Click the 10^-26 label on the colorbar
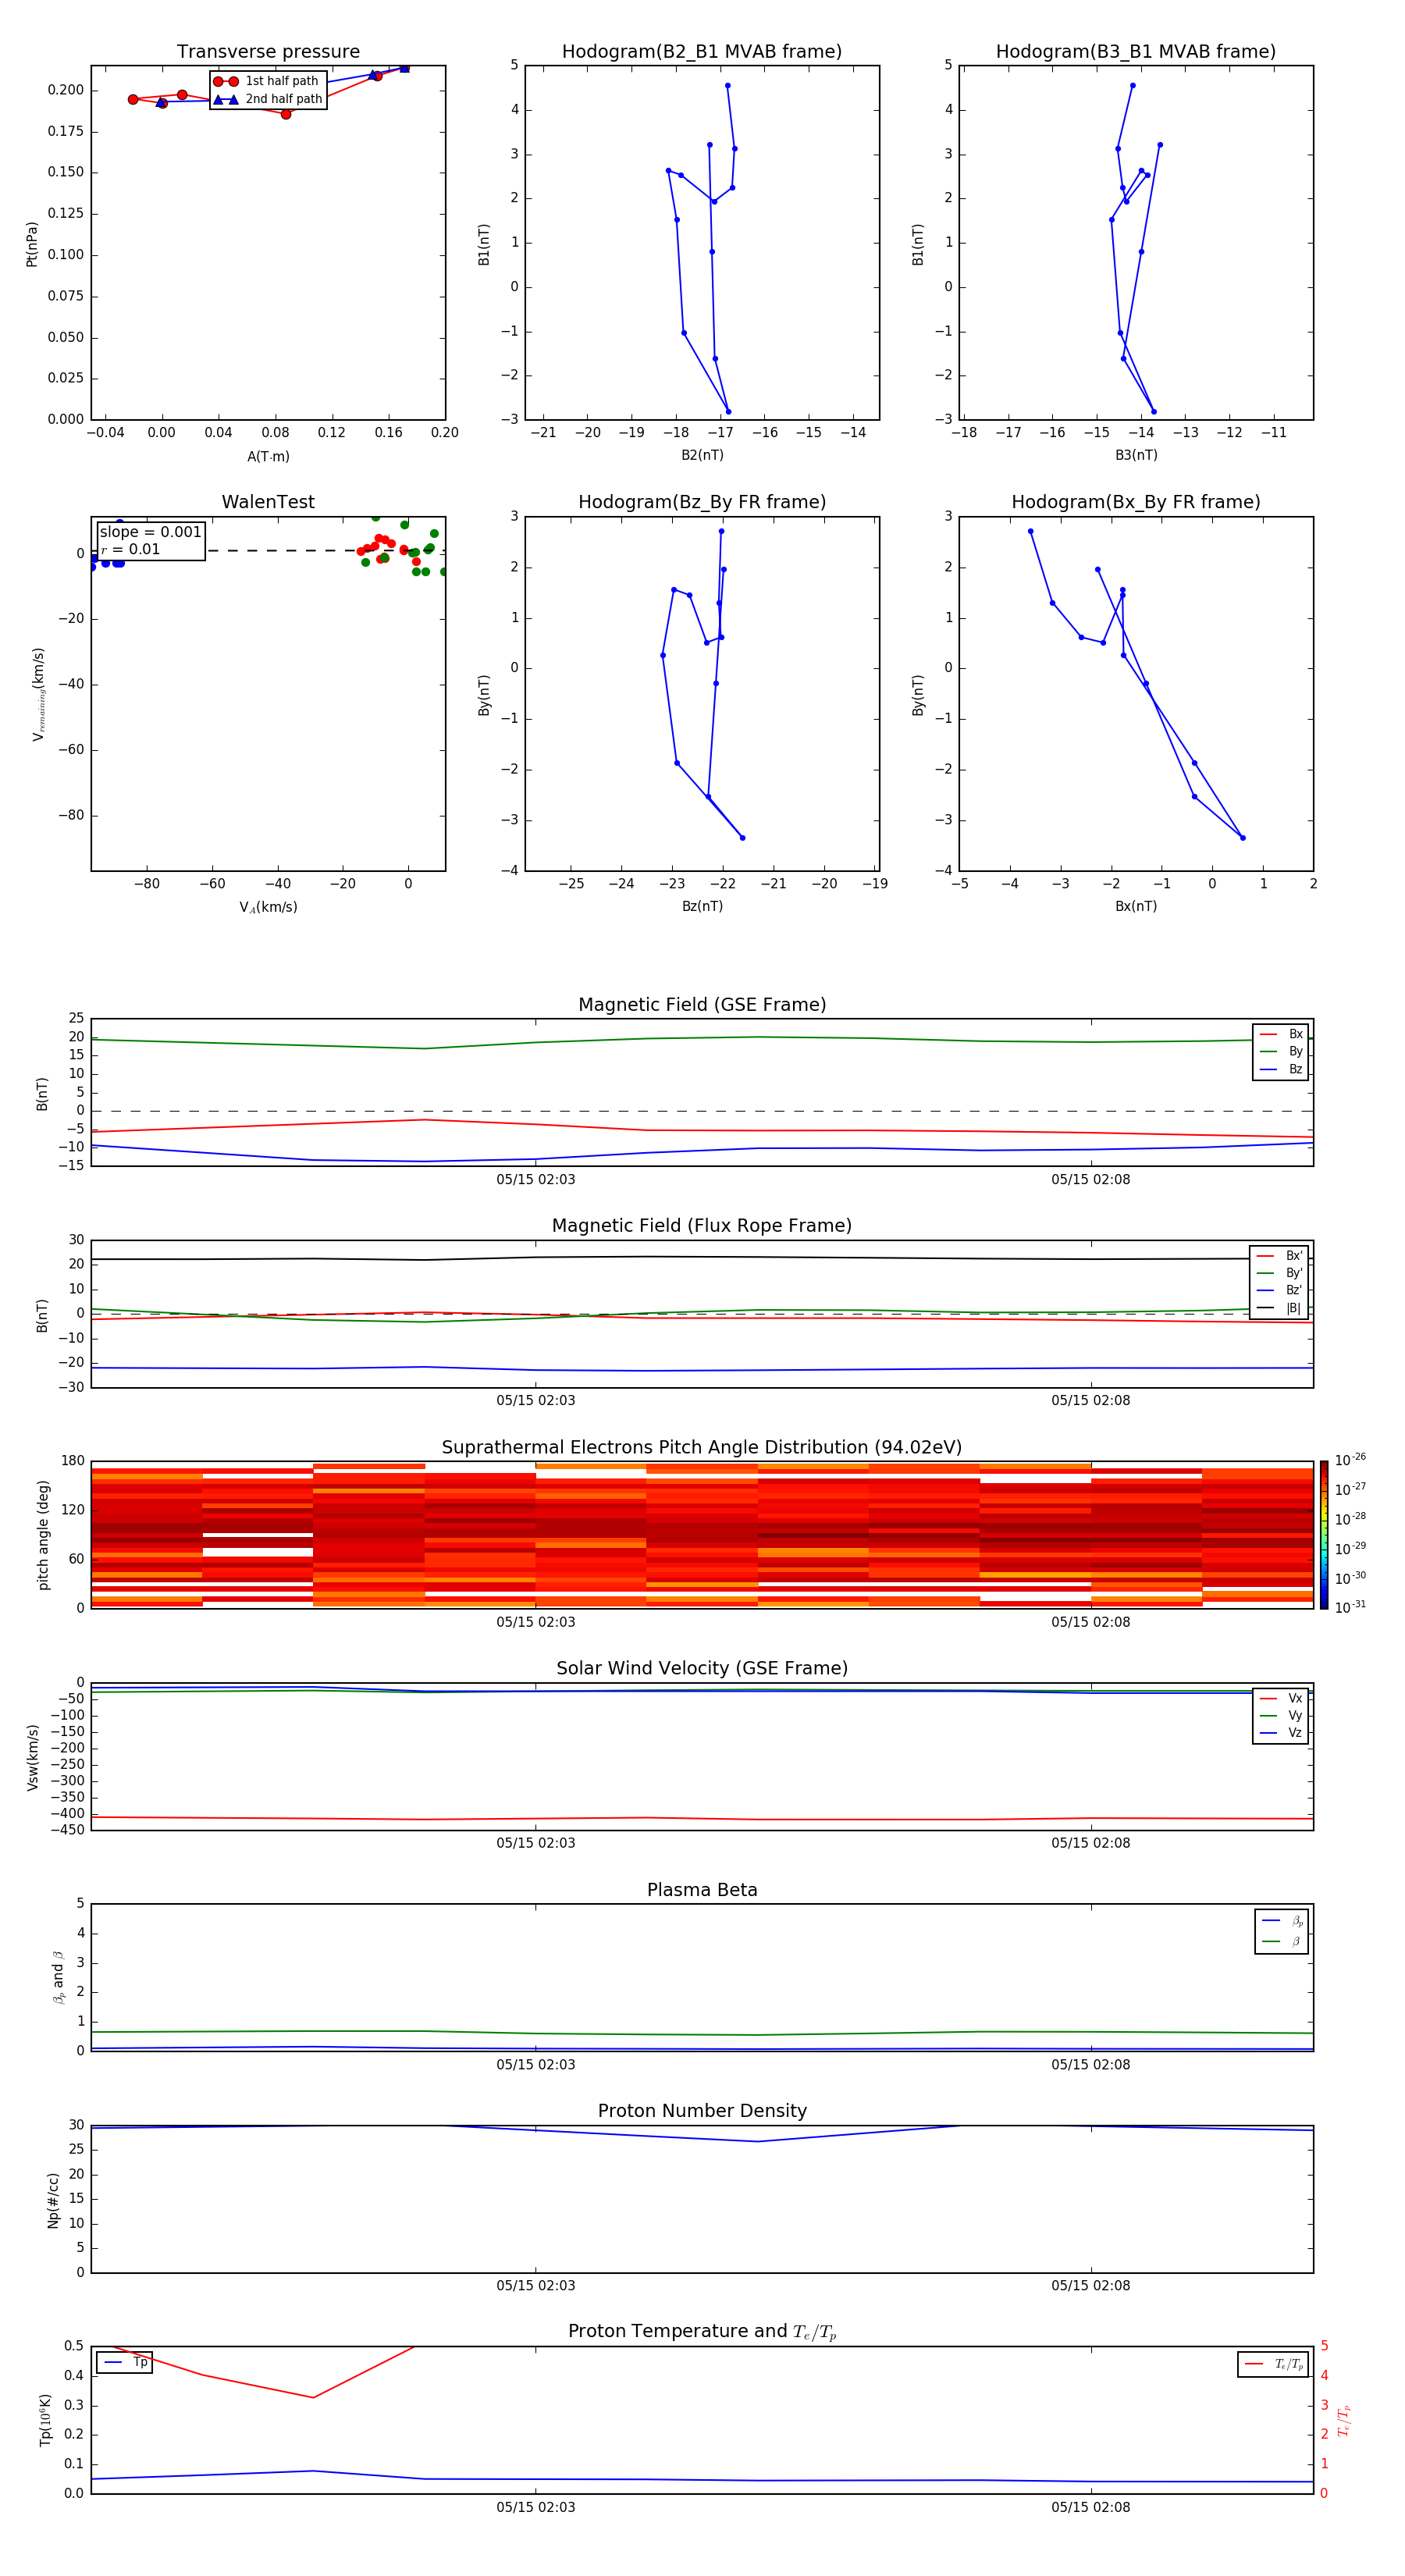The width and height of the screenshot is (1405, 2576). tap(1351, 1460)
